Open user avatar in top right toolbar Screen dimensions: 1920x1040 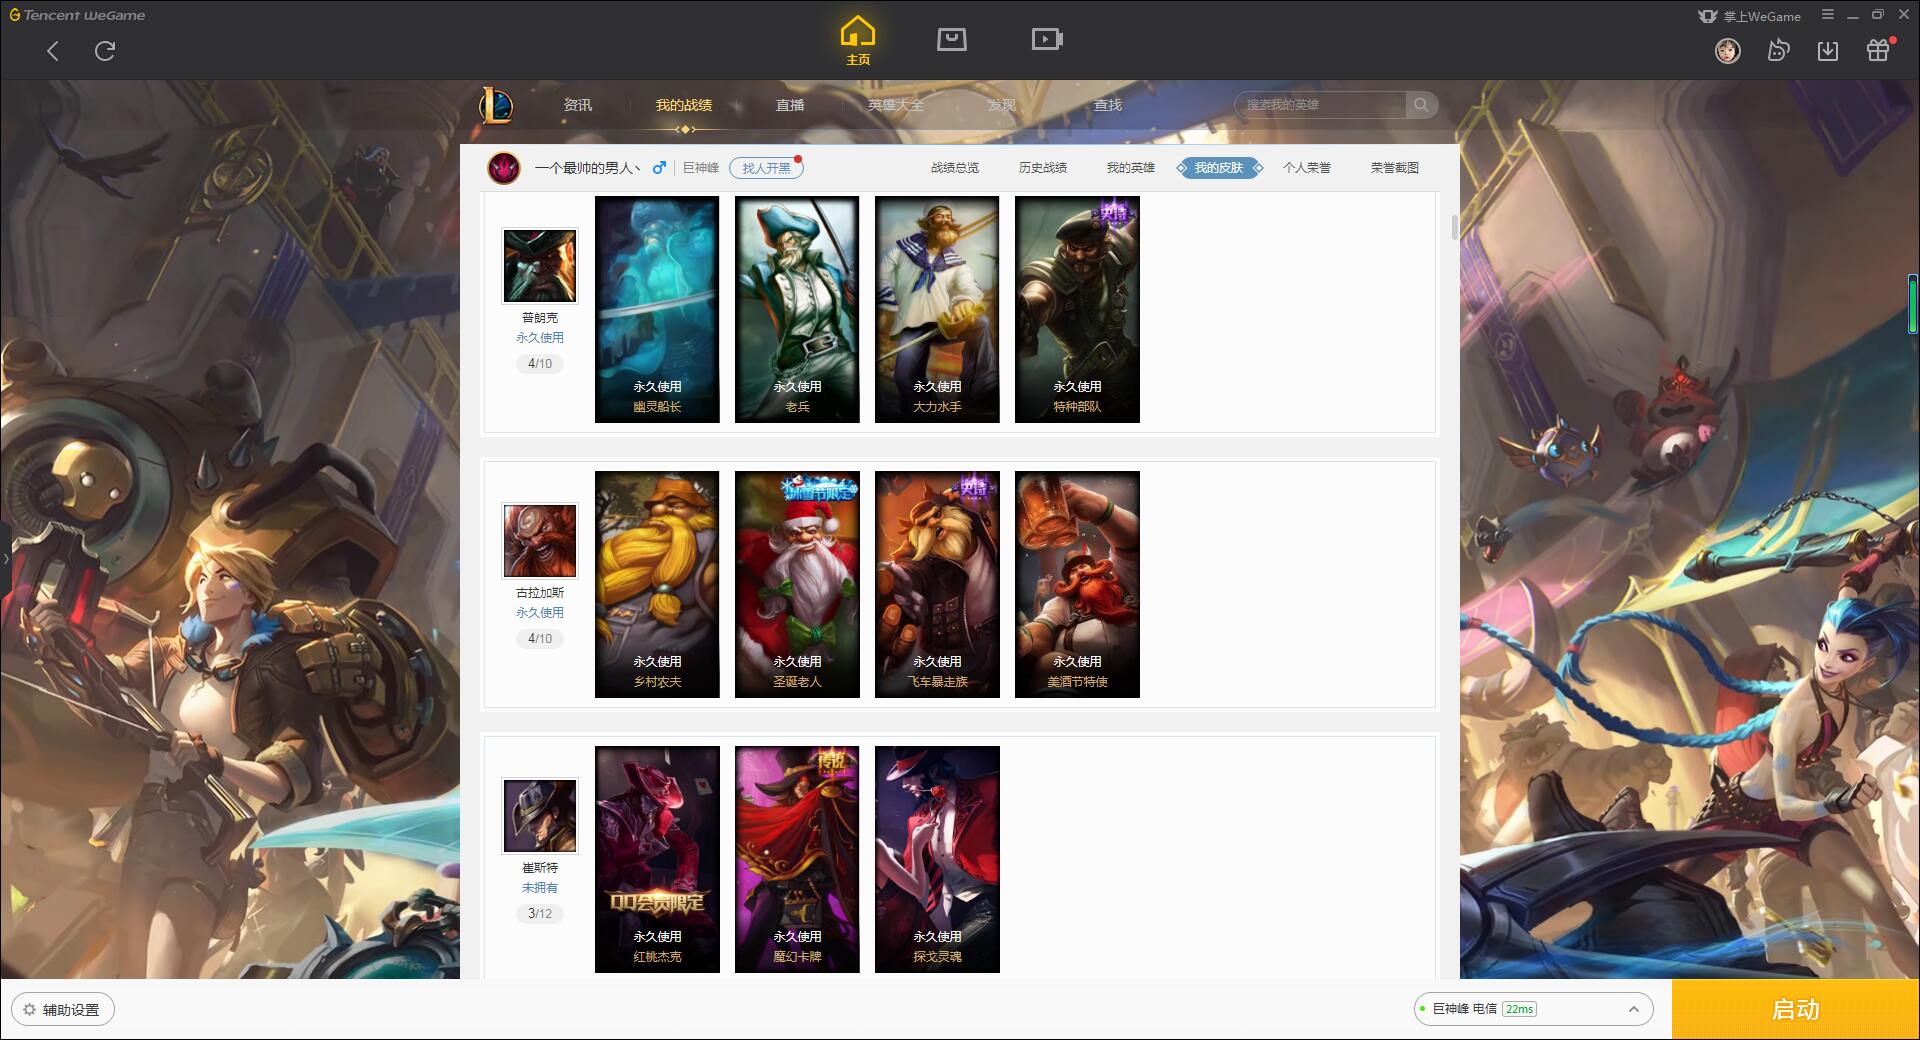tap(1727, 50)
